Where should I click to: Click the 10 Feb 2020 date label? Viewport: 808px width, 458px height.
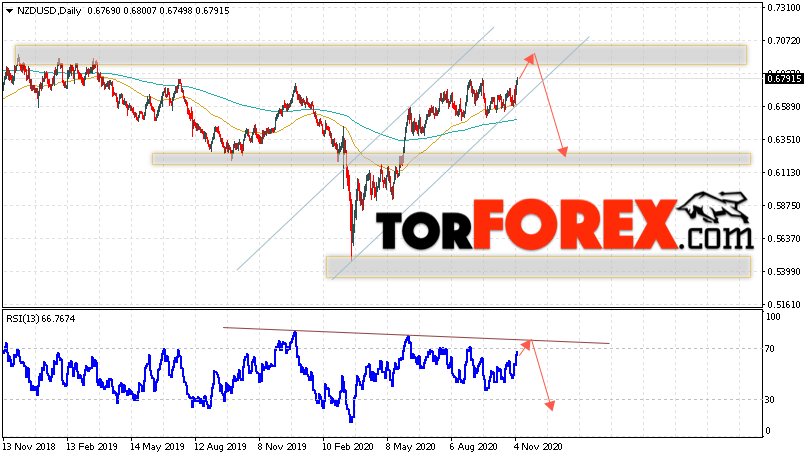point(348,447)
